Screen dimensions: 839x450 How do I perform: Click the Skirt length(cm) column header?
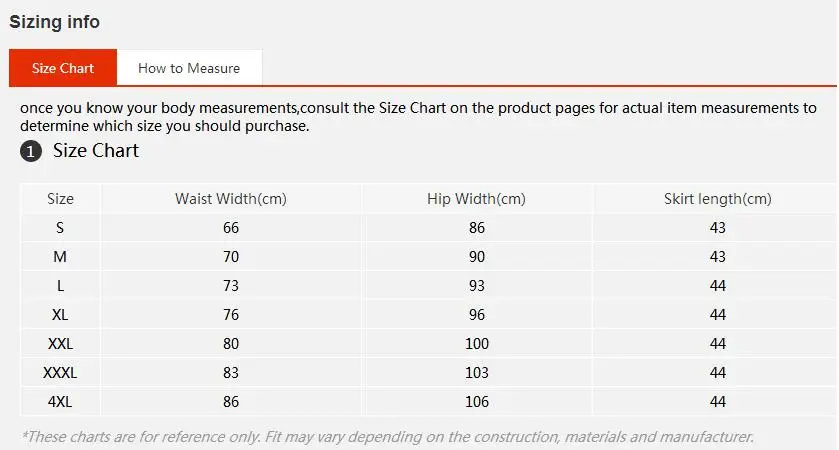point(717,199)
